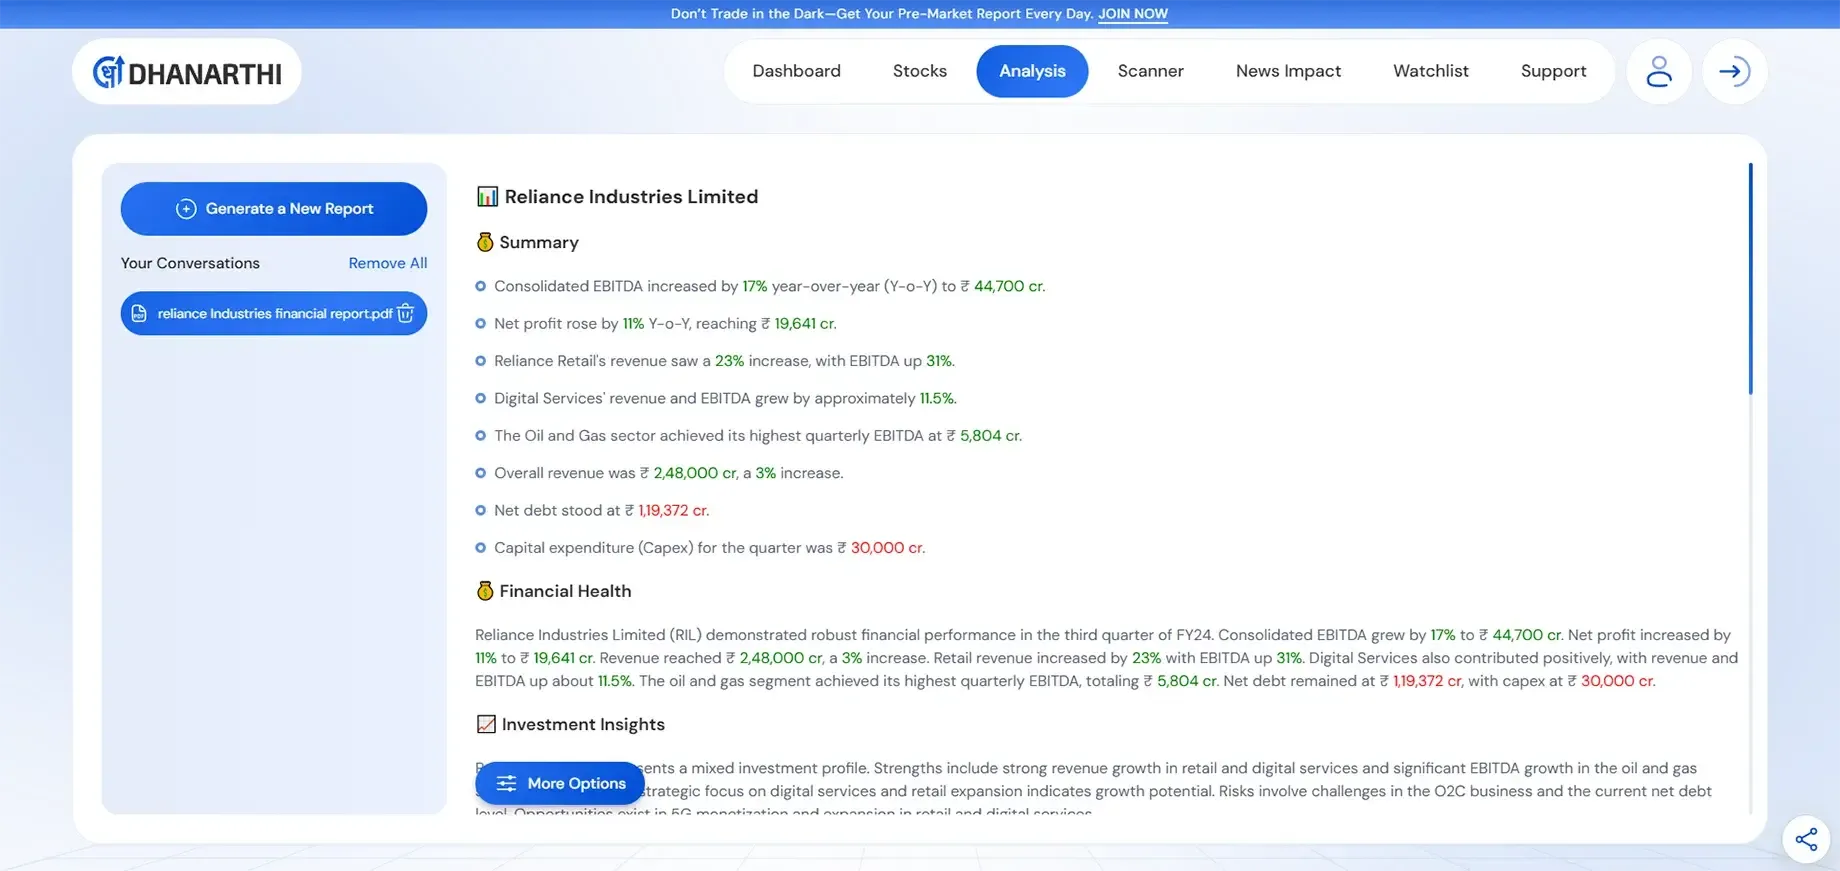View the Watchlist tab
Image resolution: width=1840 pixels, height=871 pixels.
[1430, 71]
